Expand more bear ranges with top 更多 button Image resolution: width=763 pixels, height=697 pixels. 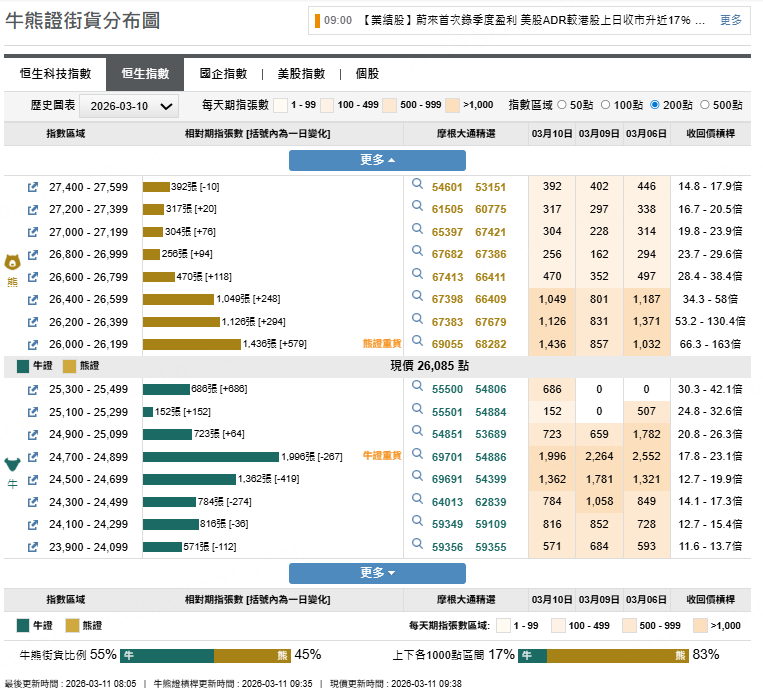coord(377,160)
